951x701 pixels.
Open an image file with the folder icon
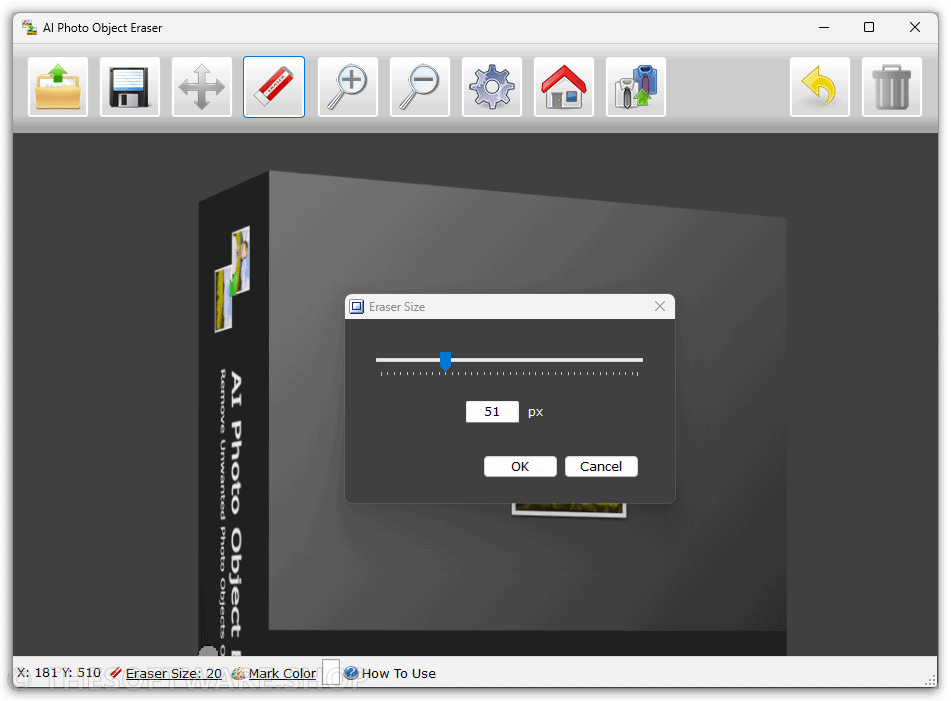(x=58, y=87)
